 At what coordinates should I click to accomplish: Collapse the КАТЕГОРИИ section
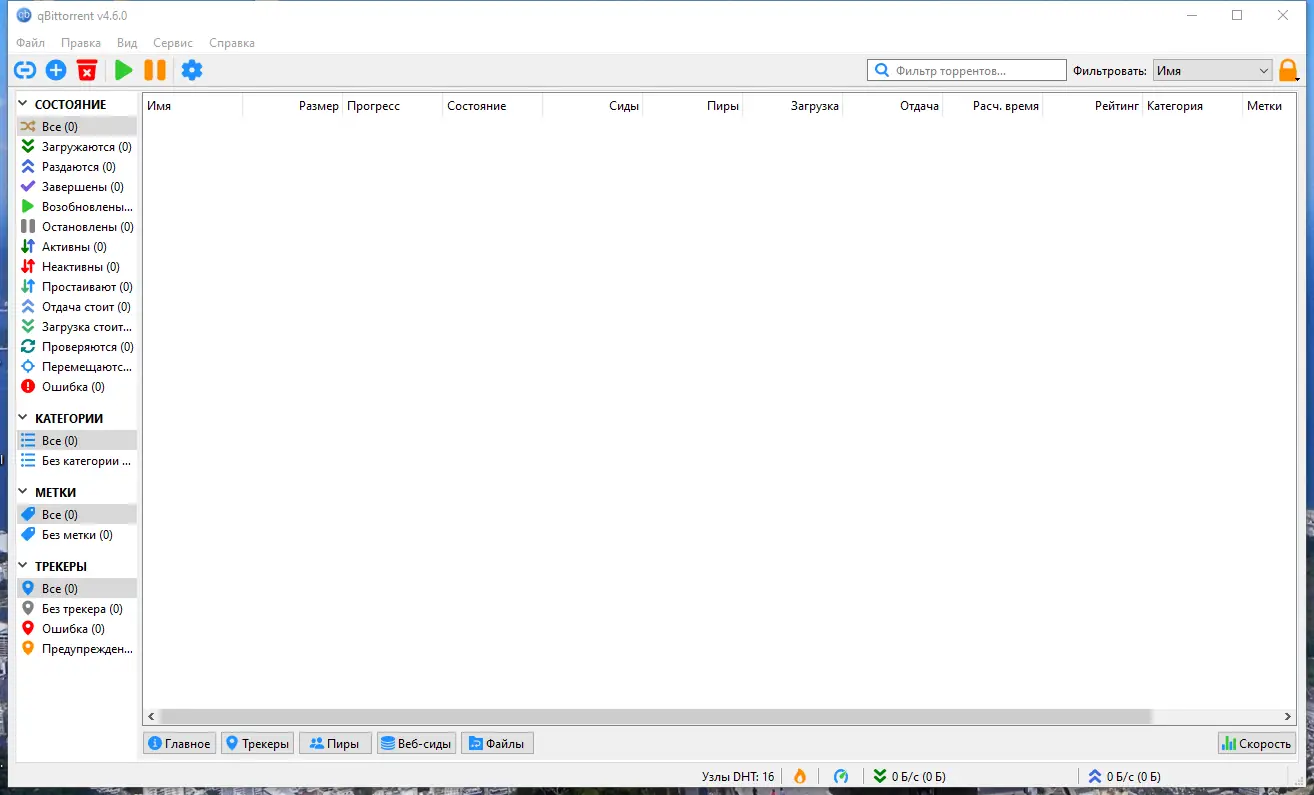(x=24, y=418)
